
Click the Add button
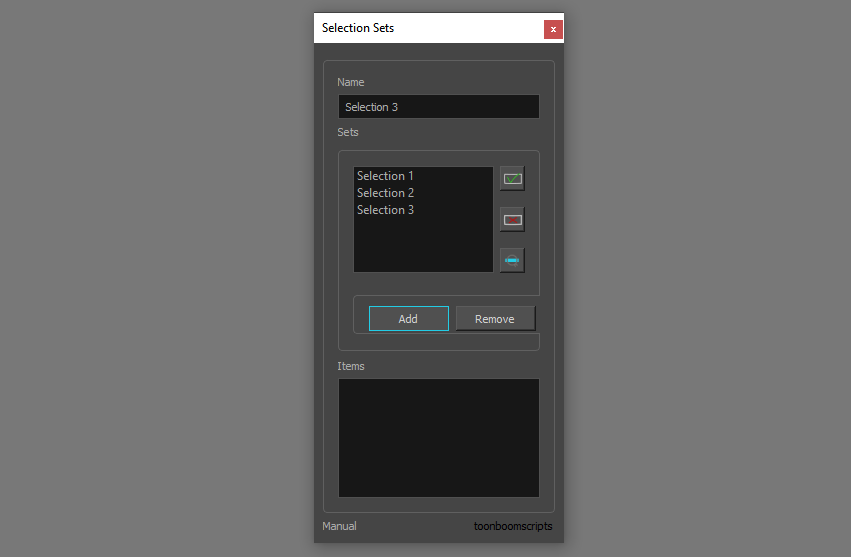pos(409,319)
